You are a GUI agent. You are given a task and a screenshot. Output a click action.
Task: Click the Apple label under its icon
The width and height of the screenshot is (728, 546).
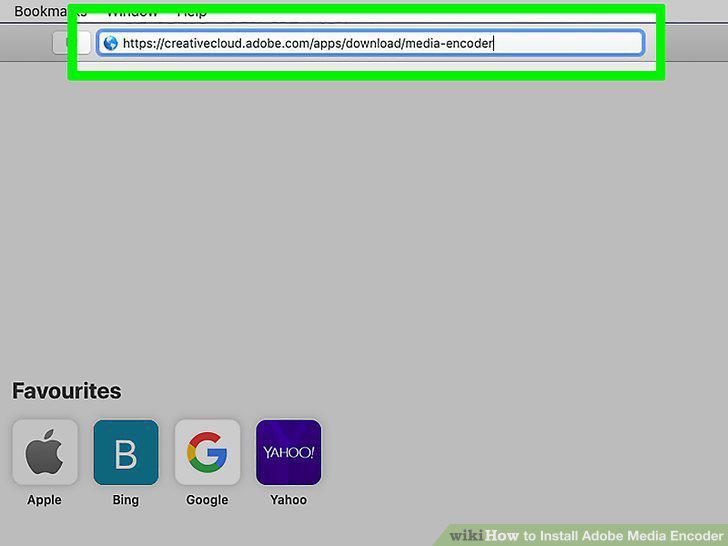(x=44, y=500)
